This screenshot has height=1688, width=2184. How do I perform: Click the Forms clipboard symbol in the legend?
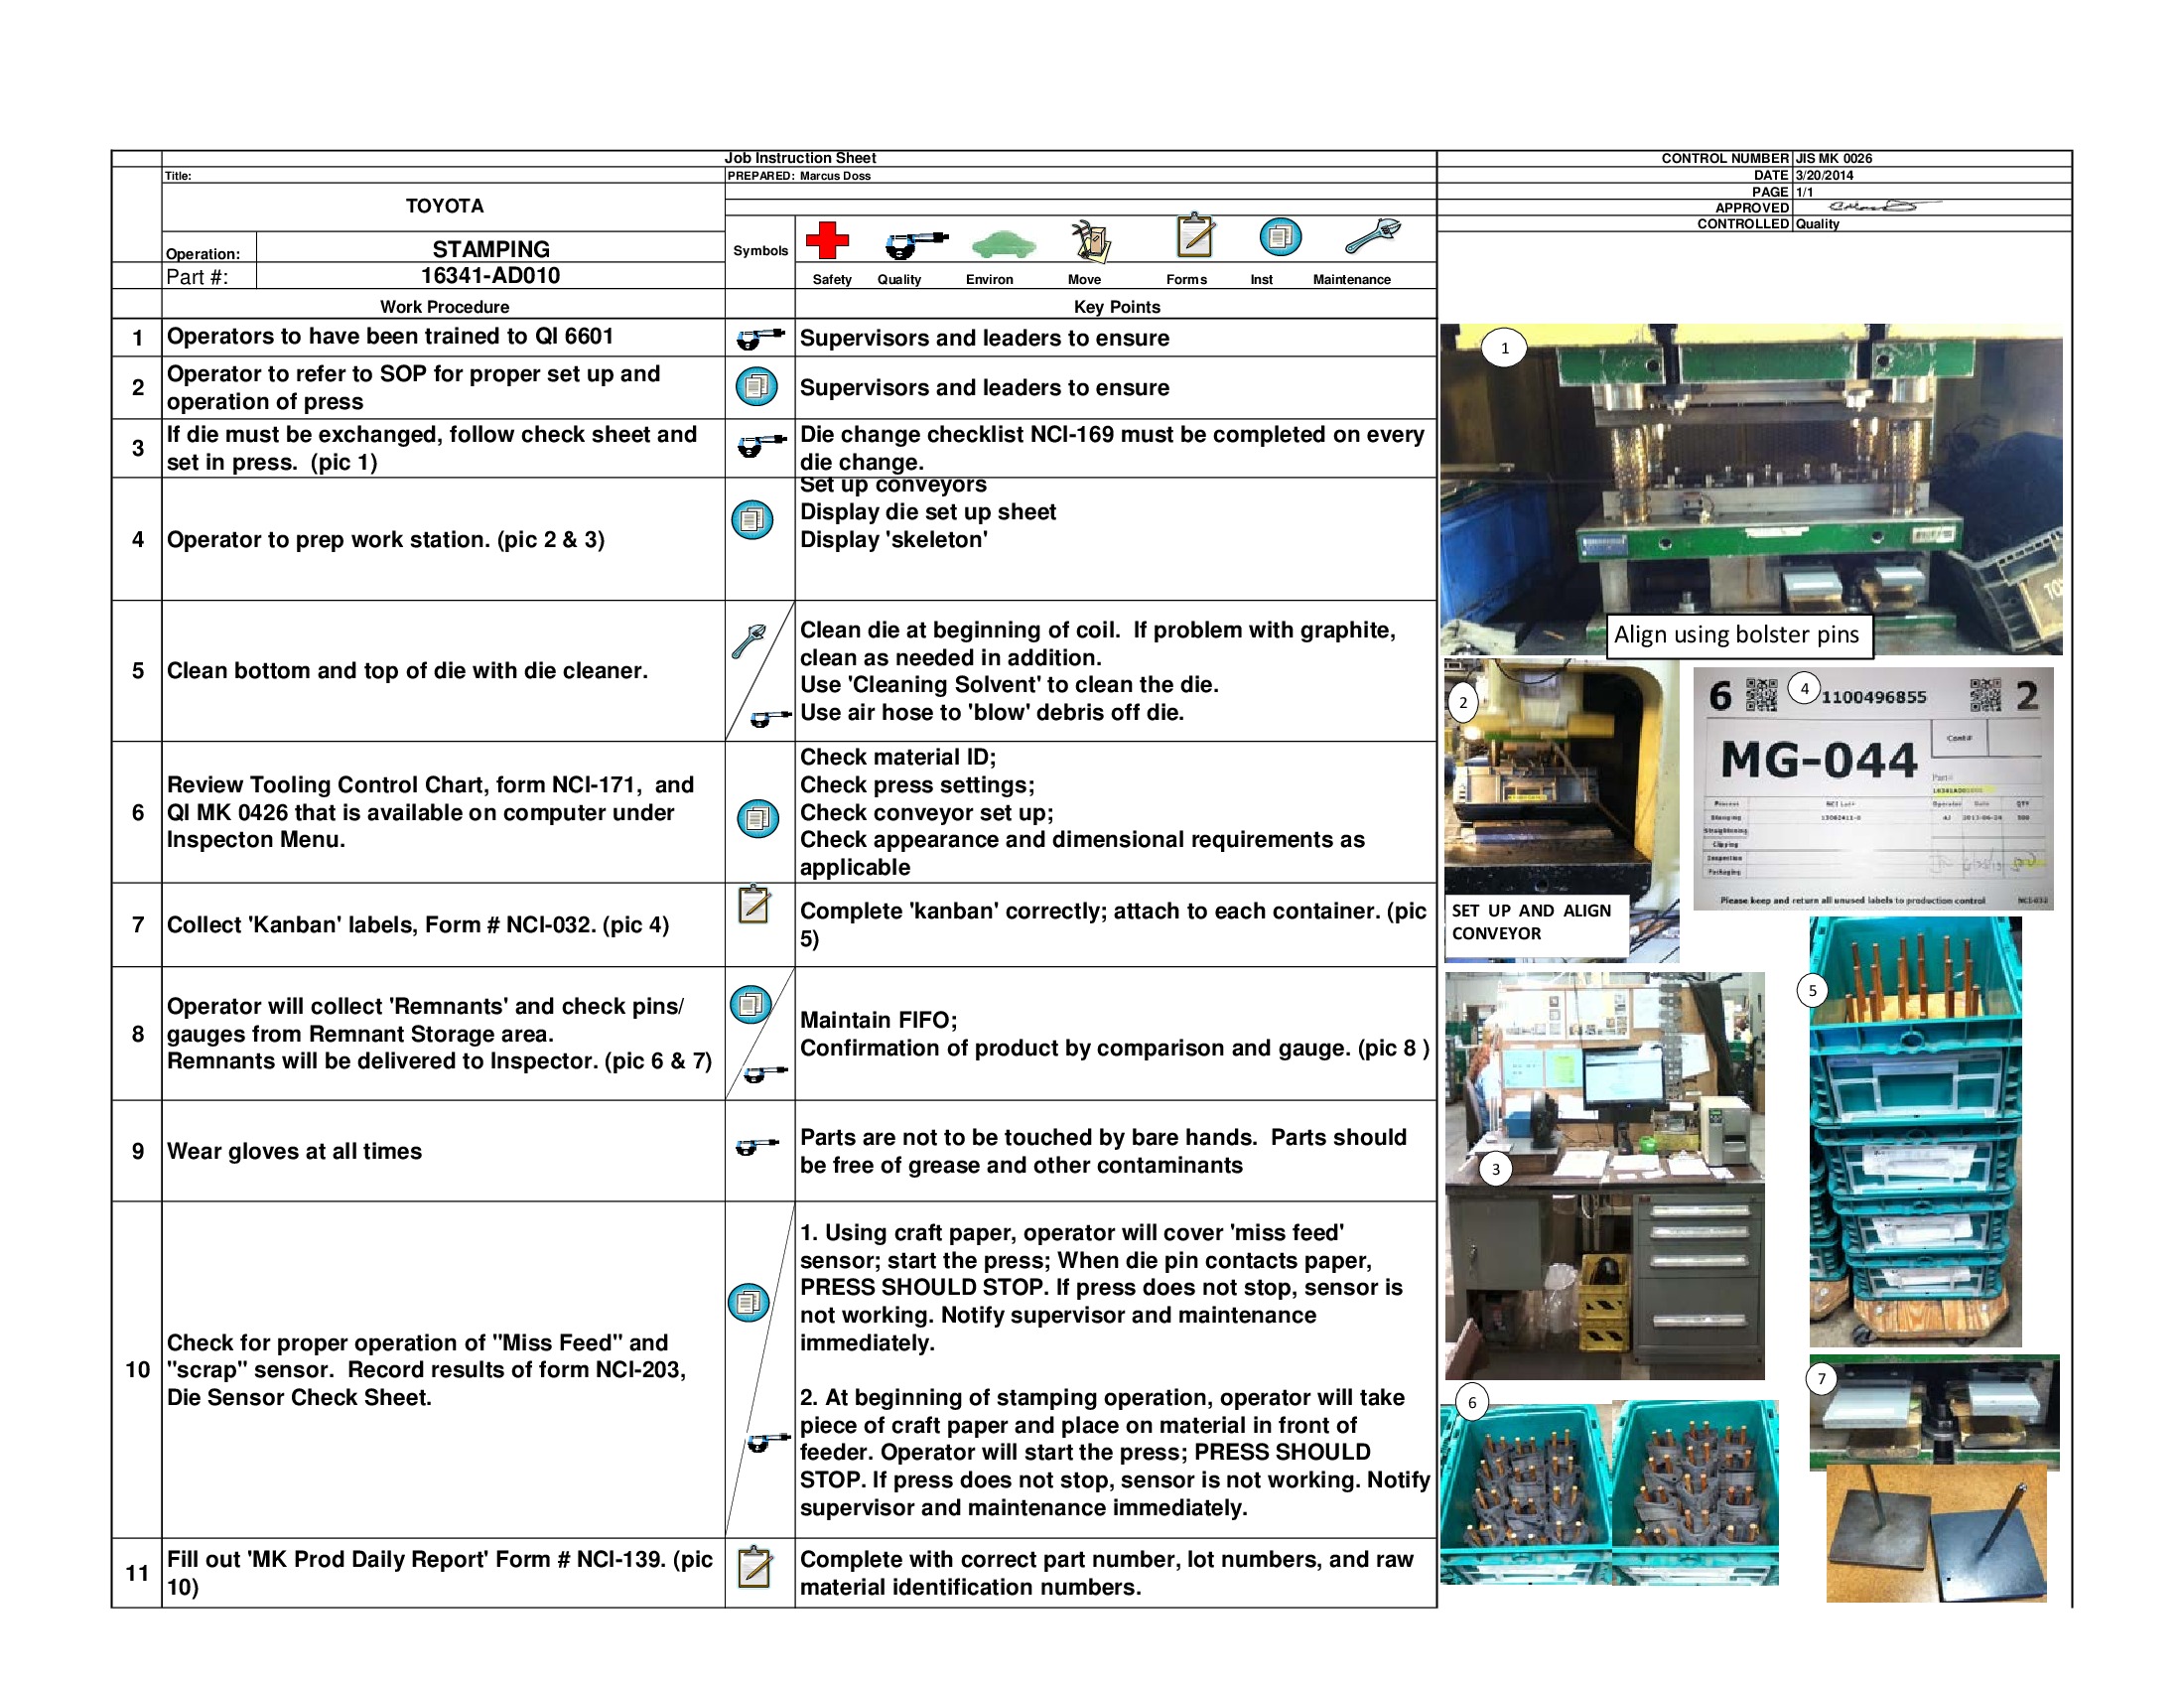[x=1196, y=236]
